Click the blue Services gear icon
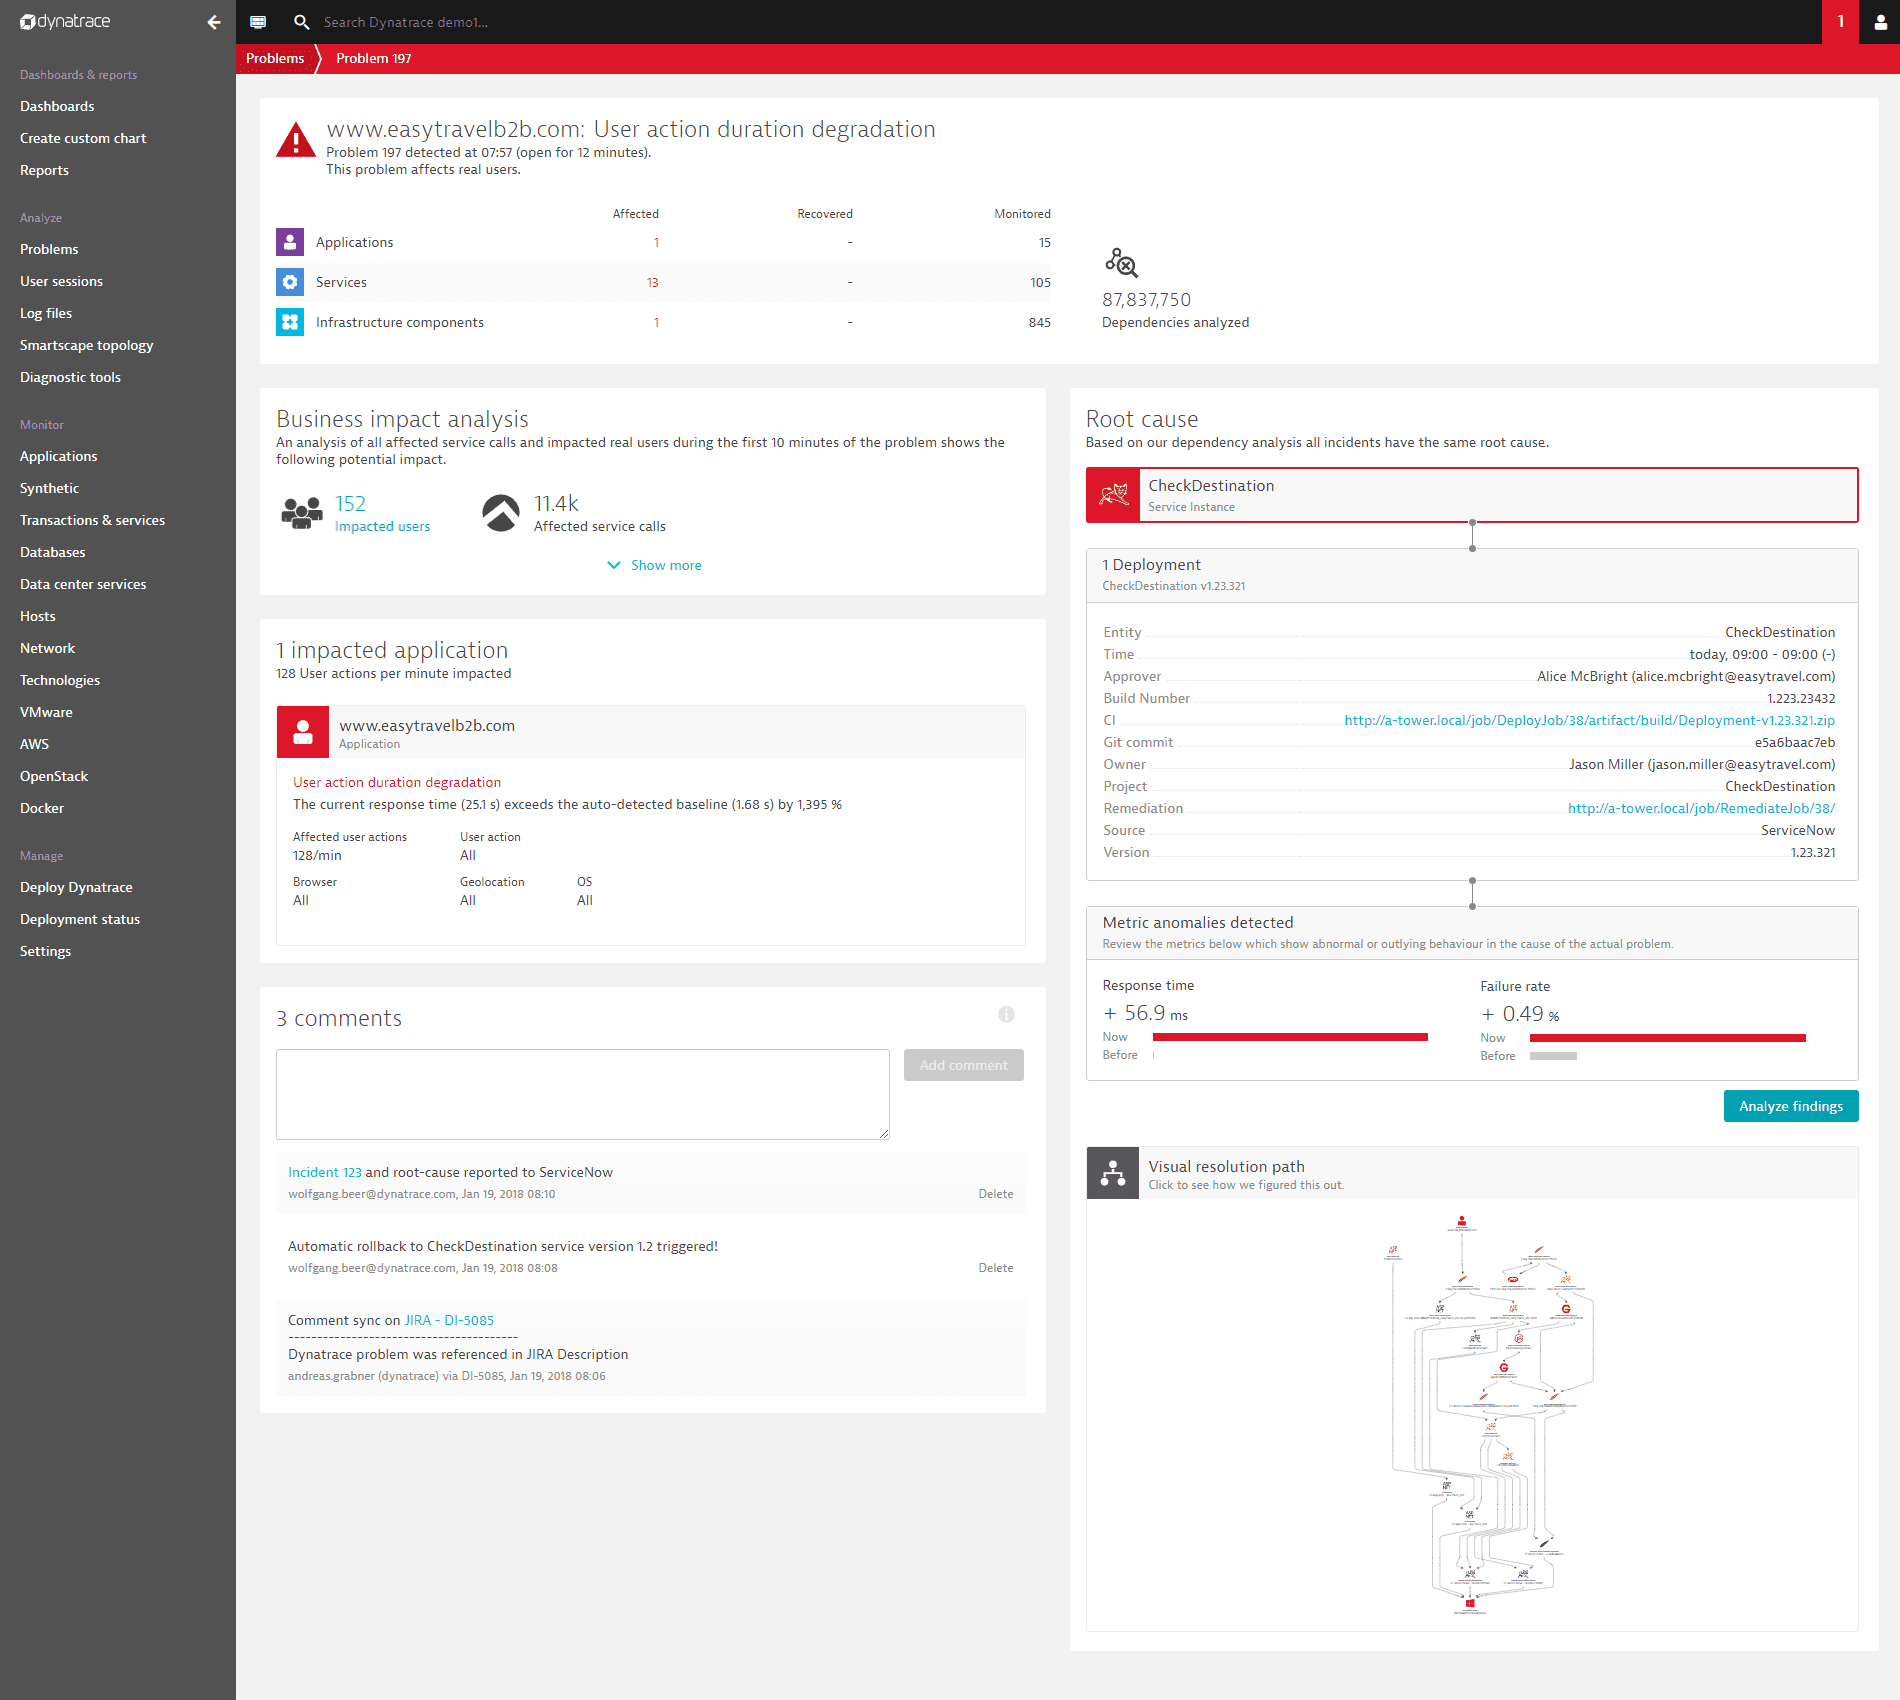Image resolution: width=1900 pixels, height=1700 pixels. point(290,282)
